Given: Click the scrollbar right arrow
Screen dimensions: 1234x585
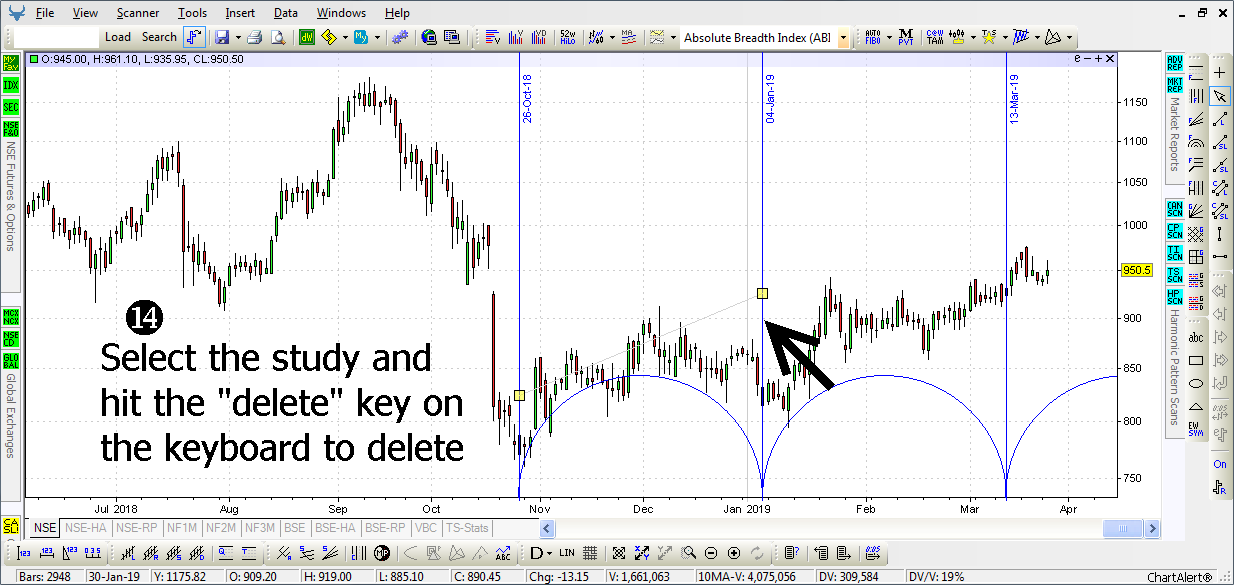Looking at the screenshot, I should click(x=1154, y=527).
